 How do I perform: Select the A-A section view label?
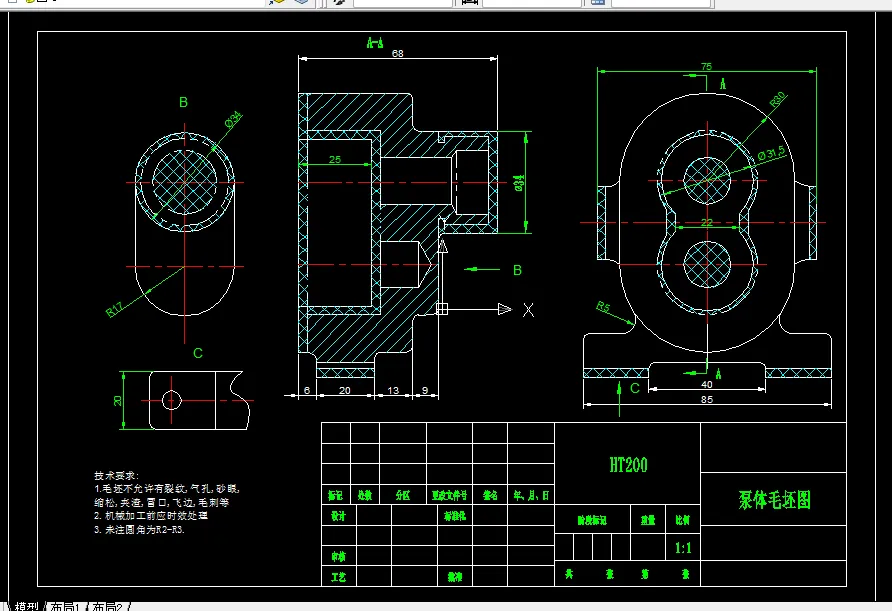(375, 42)
